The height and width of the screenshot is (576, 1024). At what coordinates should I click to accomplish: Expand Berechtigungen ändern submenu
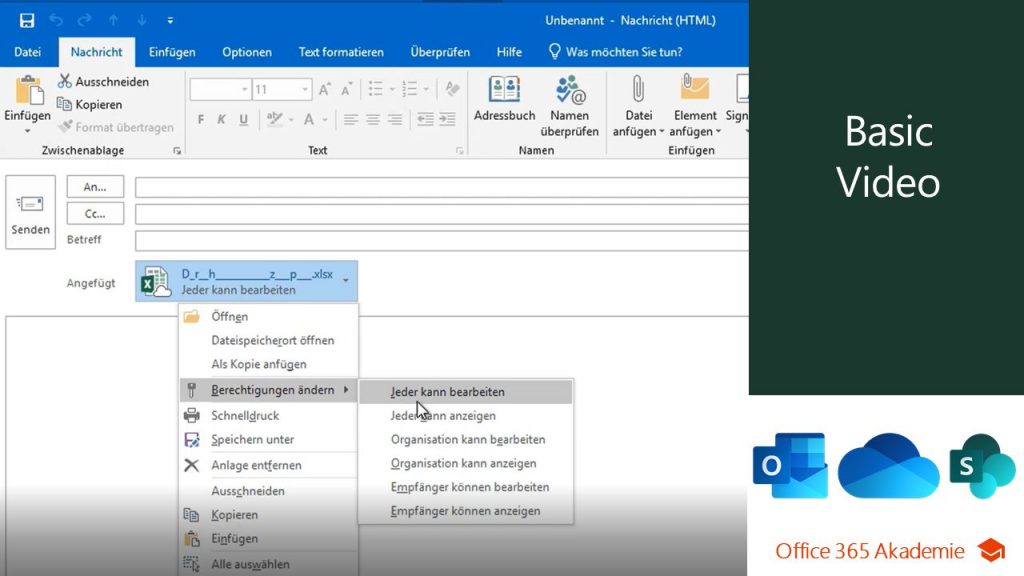pos(268,390)
